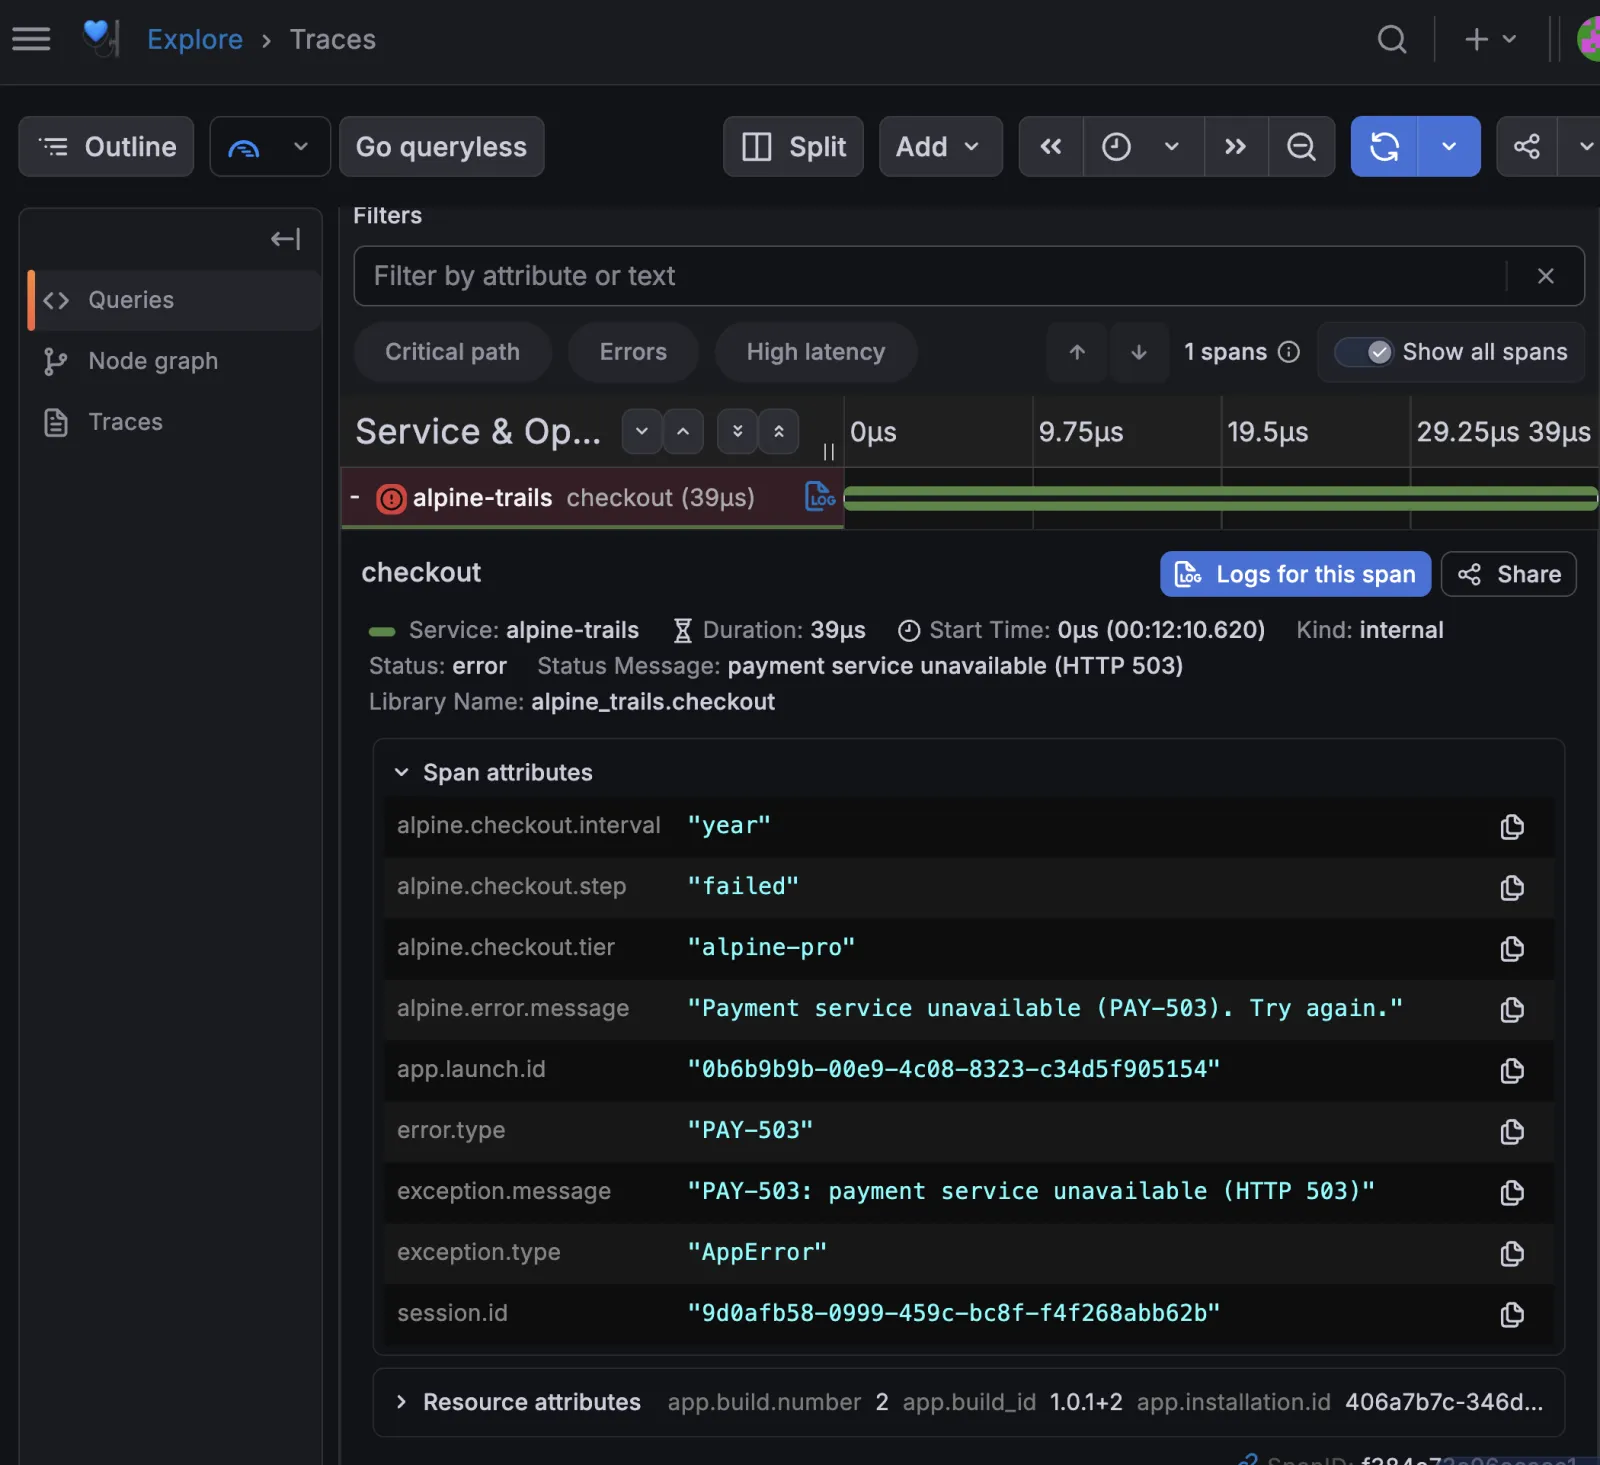
Task: Click the Grafana home logo
Action: pyautogui.click(x=99, y=38)
